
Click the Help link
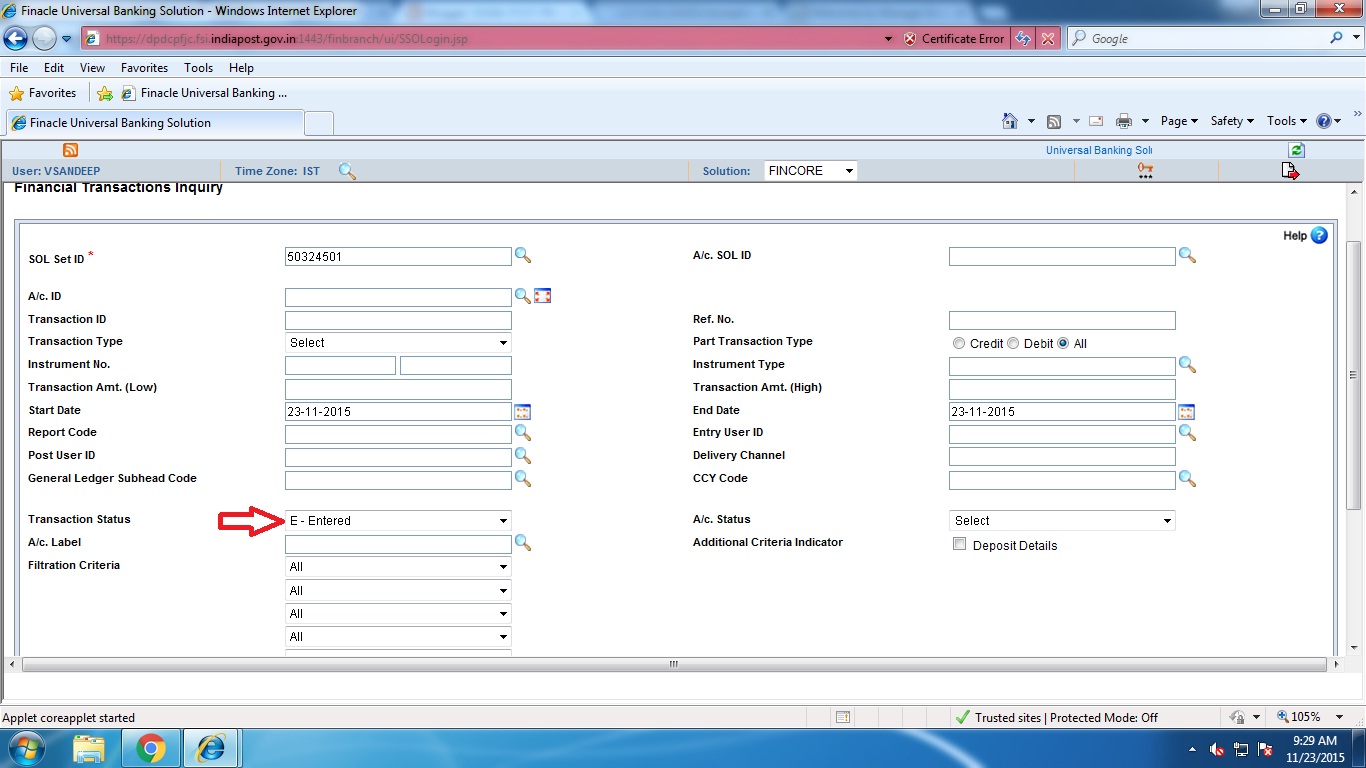tap(1296, 236)
